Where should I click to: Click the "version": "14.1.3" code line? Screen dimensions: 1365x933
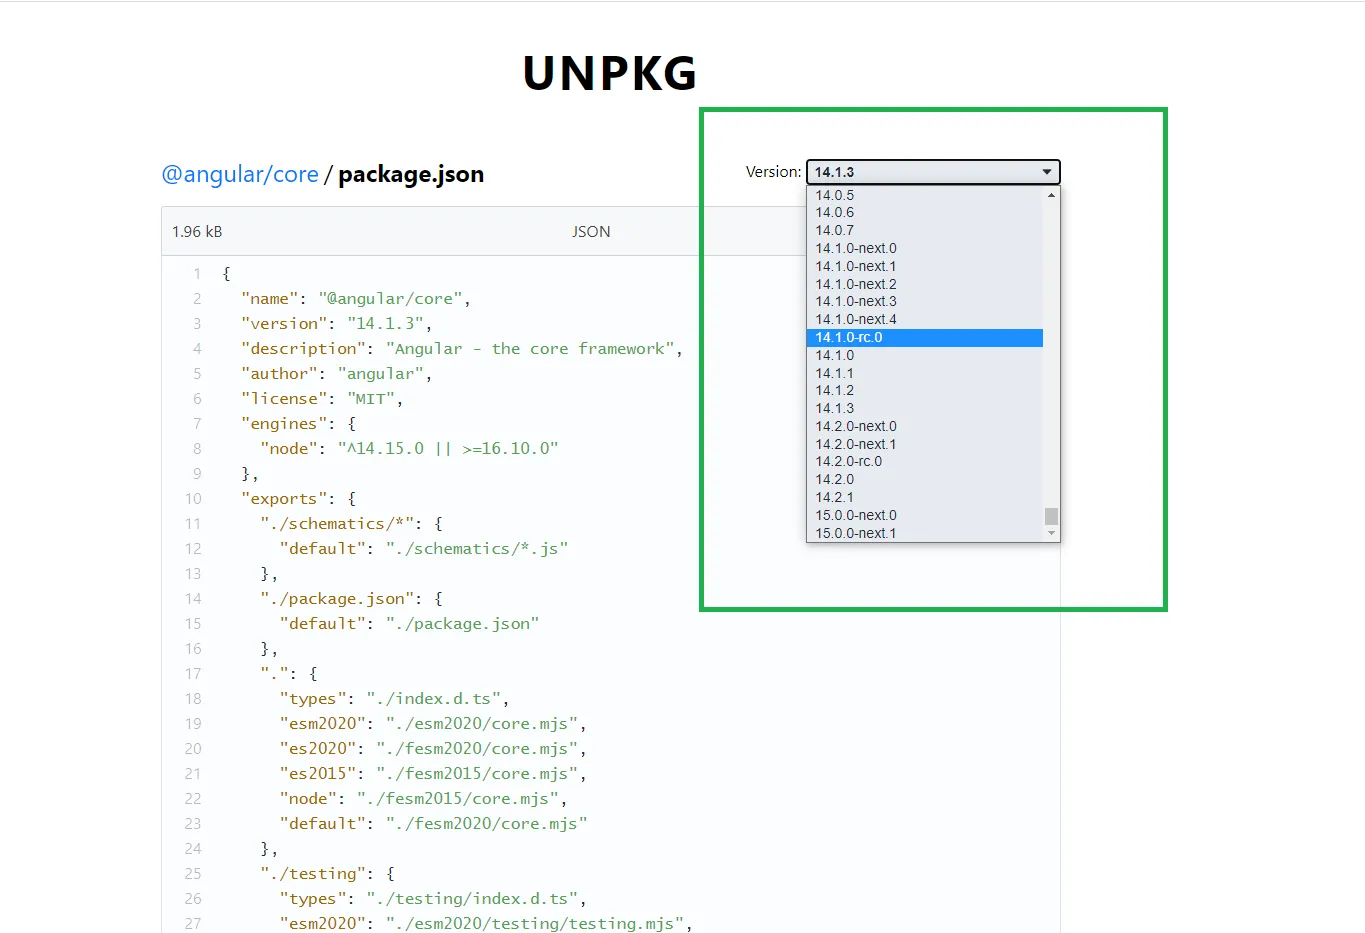coord(337,324)
